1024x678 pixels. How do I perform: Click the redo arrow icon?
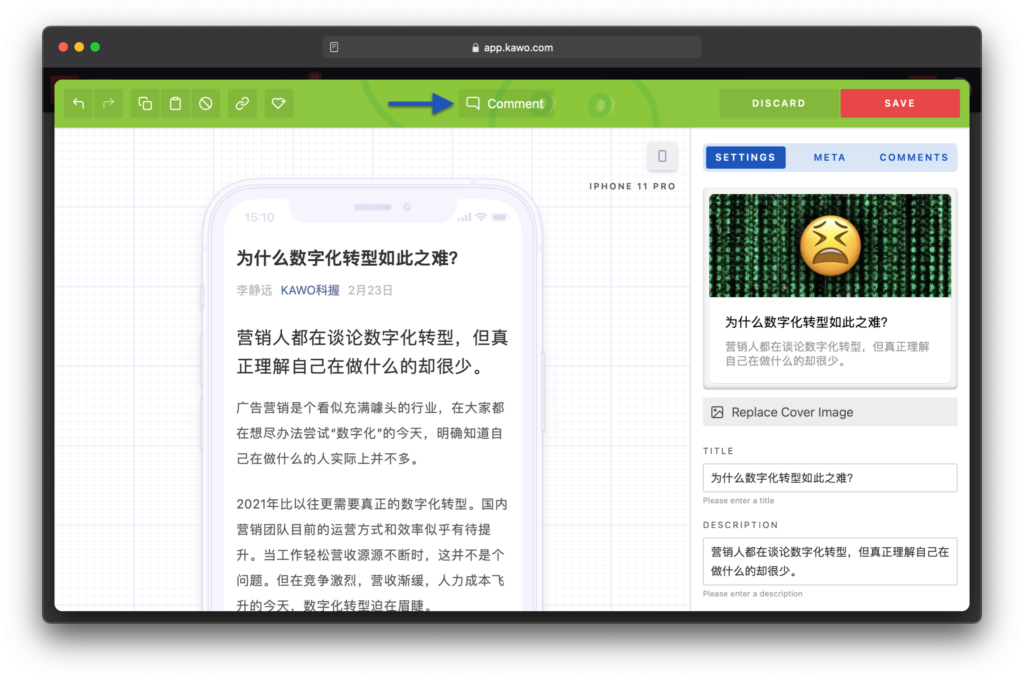(x=108, y=104)
